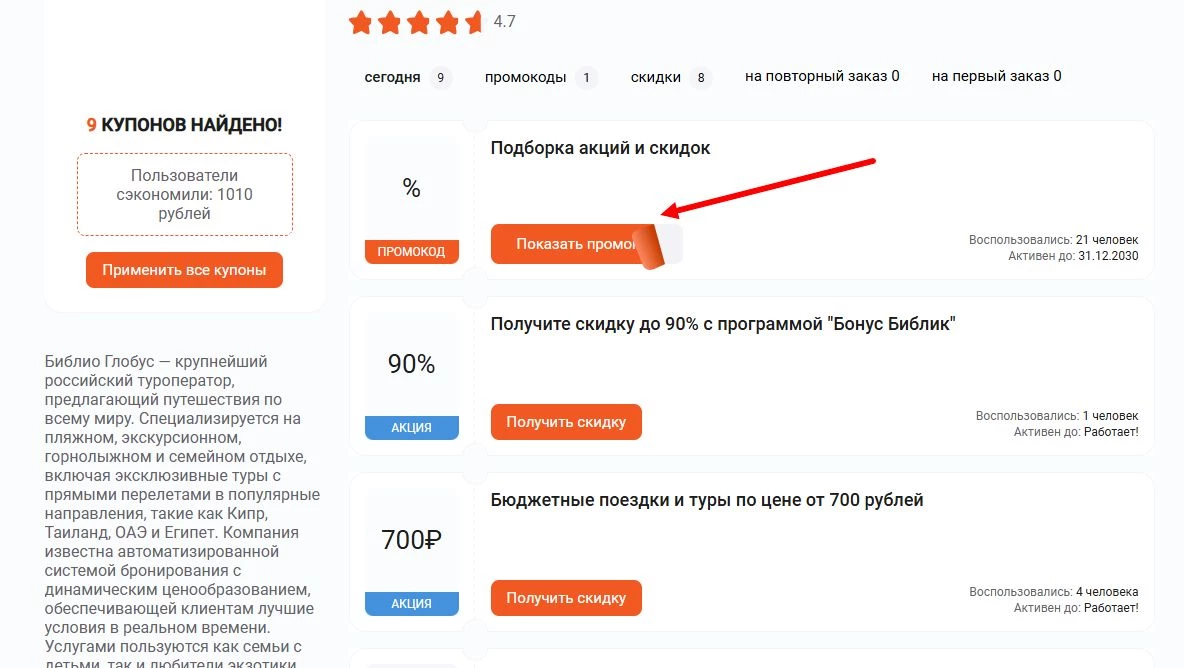Click the АКЦИЯ badge on the 700₽ coupon
The height and width of the screenshot is (668, 1184).
click(411, 603)
